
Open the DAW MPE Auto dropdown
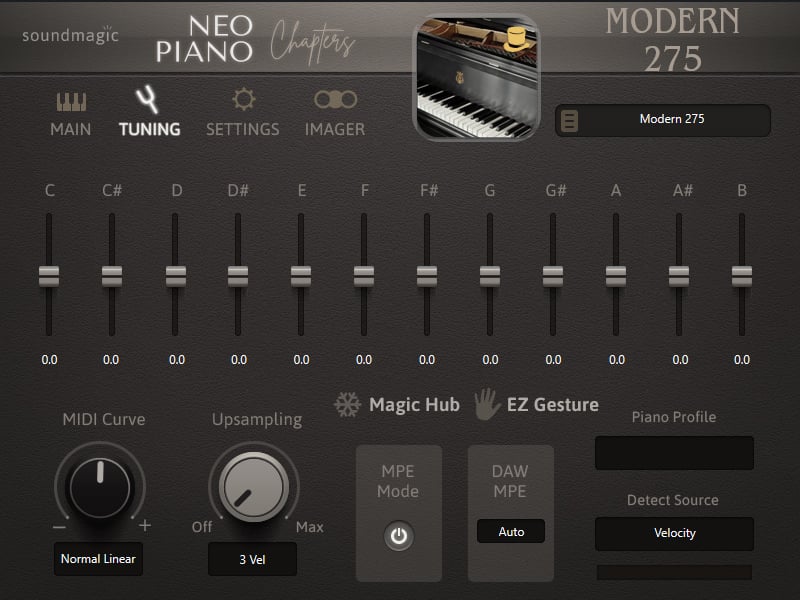point(511,532)
